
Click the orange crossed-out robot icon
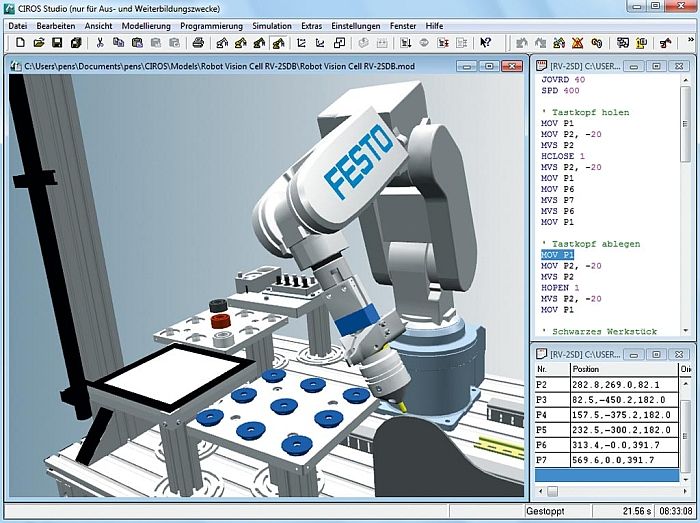(x=578, y=43)
